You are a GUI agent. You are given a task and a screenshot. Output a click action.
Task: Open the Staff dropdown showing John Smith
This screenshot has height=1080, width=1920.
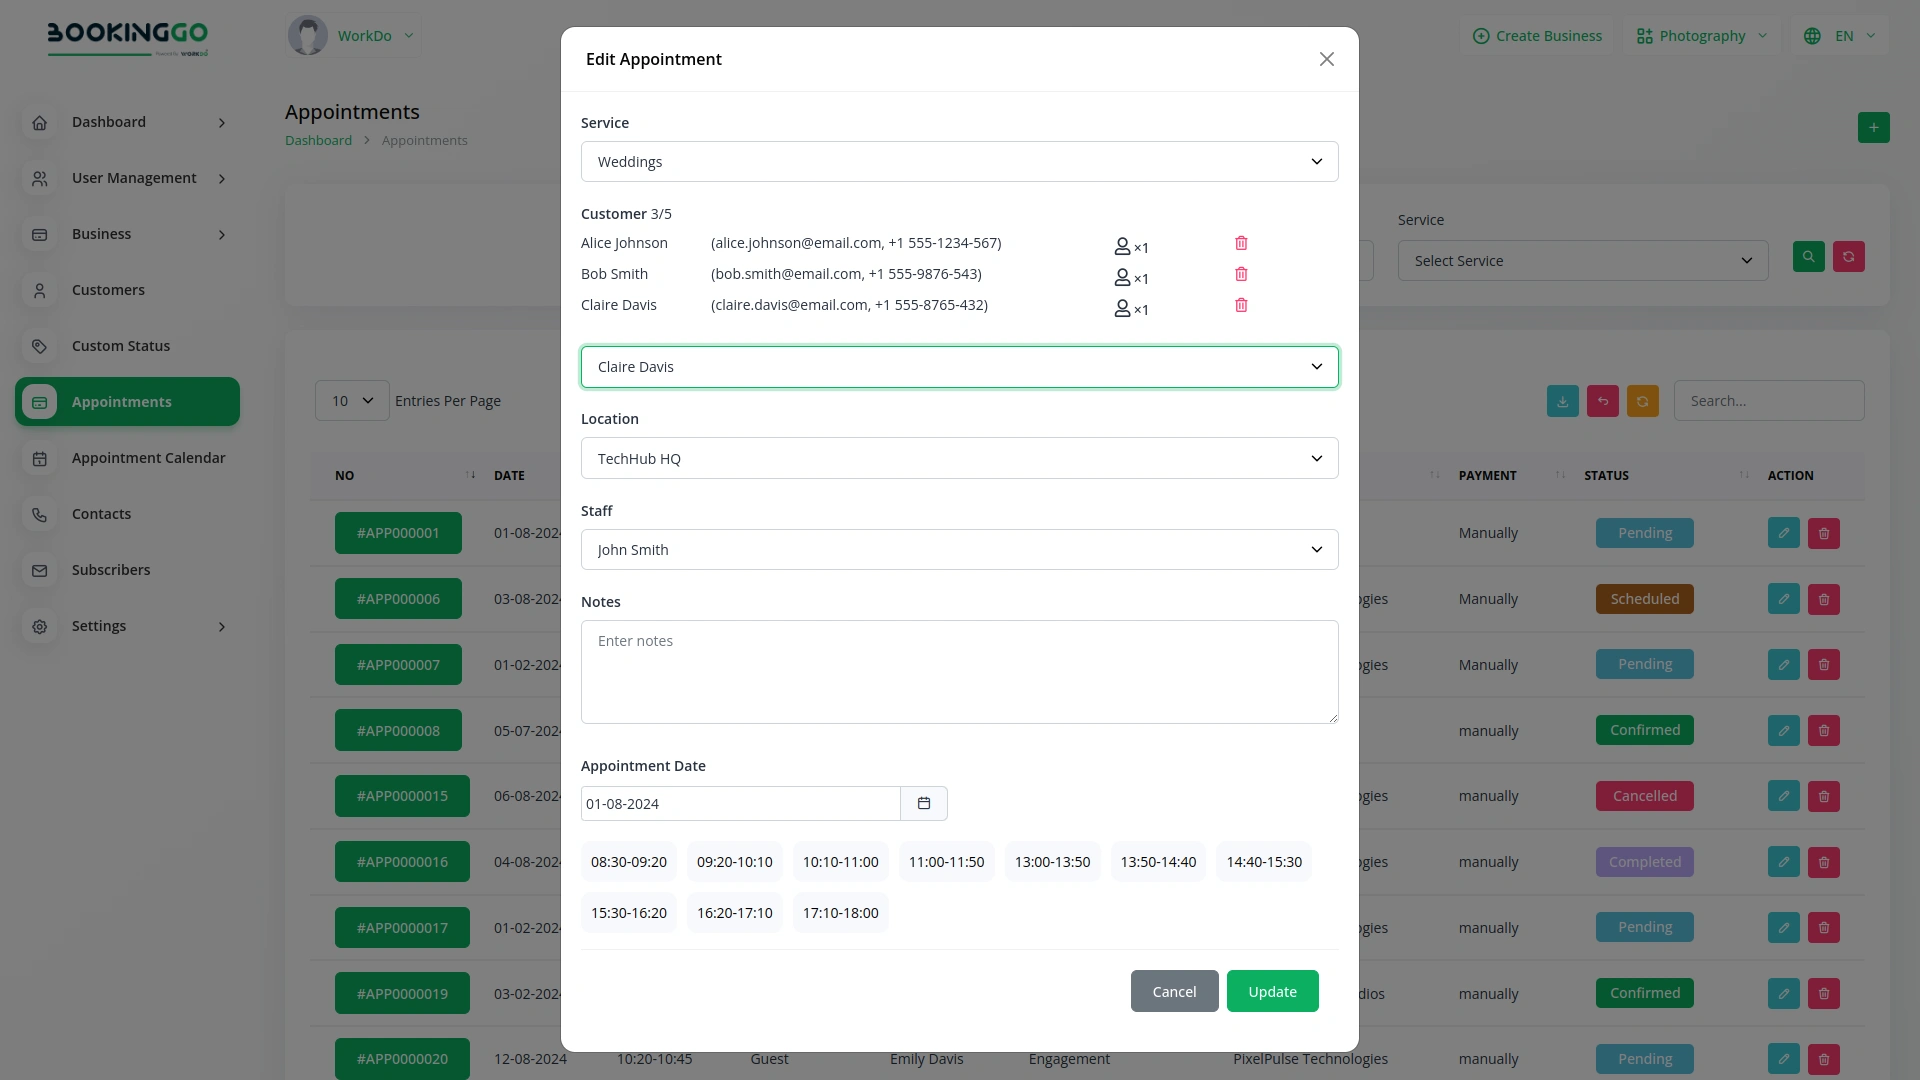point(959,549)
